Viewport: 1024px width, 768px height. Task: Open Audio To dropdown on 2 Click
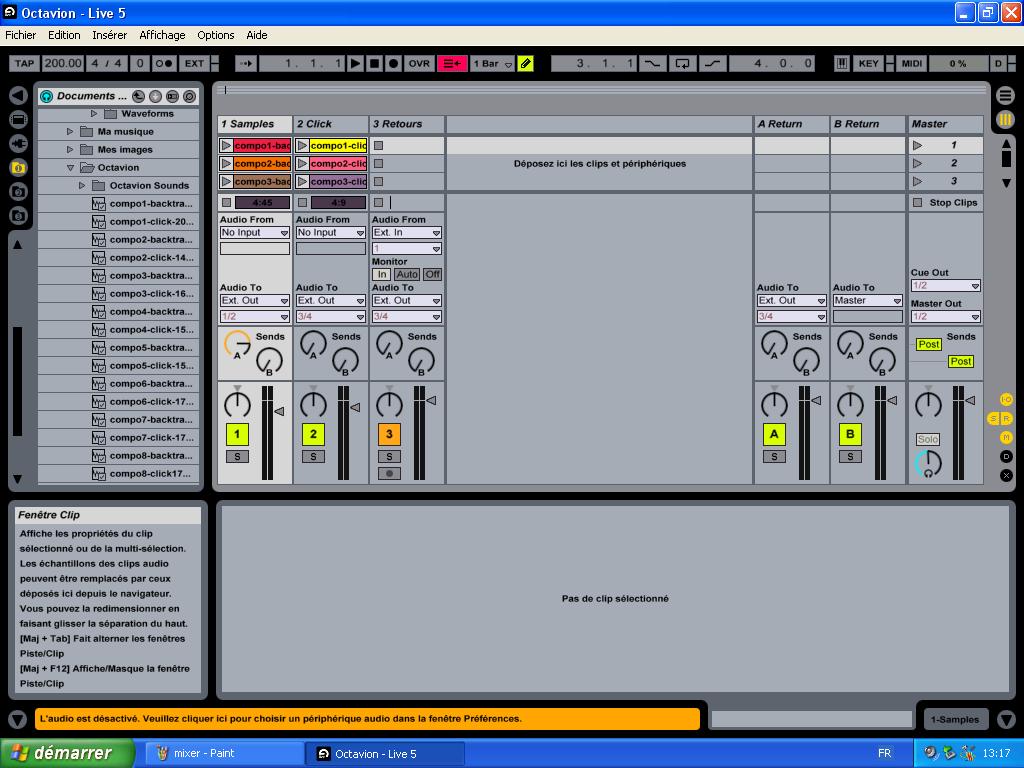click(x=330, y=300)
